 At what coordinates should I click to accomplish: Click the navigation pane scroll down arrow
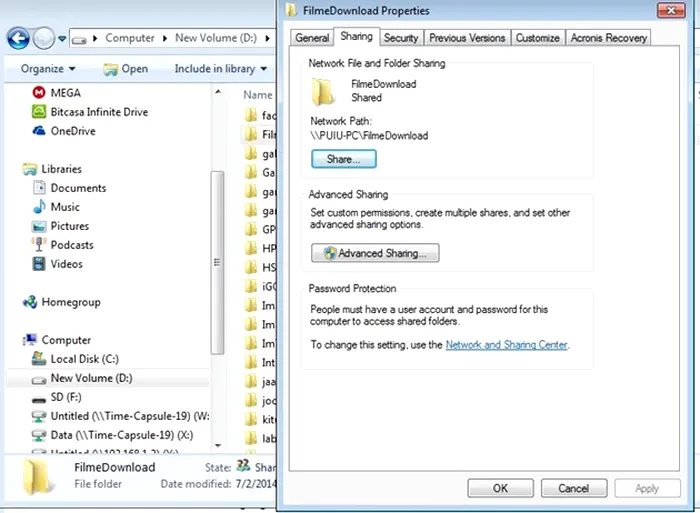click(x=218, y=445)
